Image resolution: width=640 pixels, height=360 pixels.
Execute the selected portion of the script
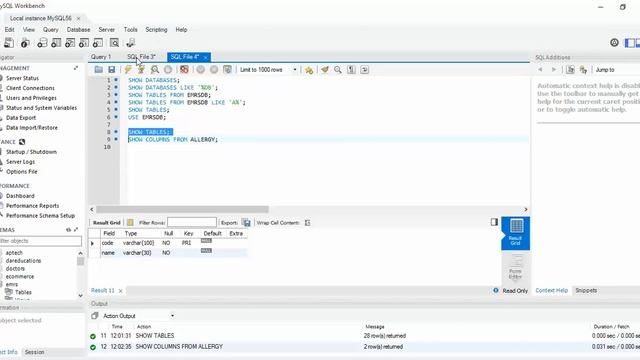click(128, 69)
